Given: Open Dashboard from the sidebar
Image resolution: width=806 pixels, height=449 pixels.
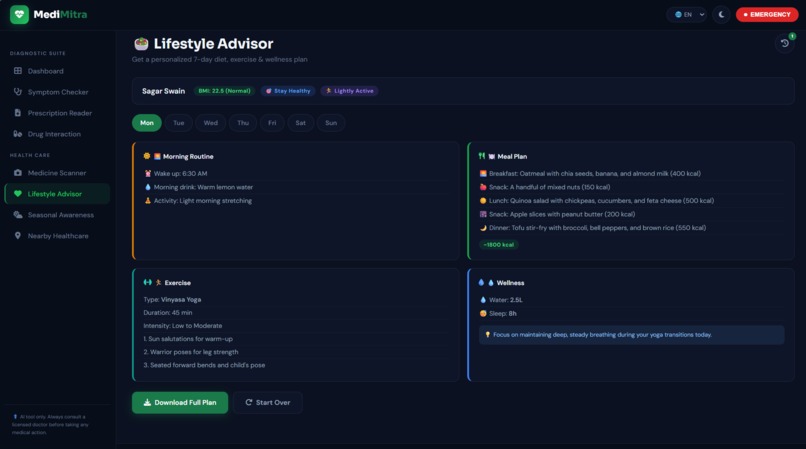Looking at the screenshot, I should click(x=57, y=71).
